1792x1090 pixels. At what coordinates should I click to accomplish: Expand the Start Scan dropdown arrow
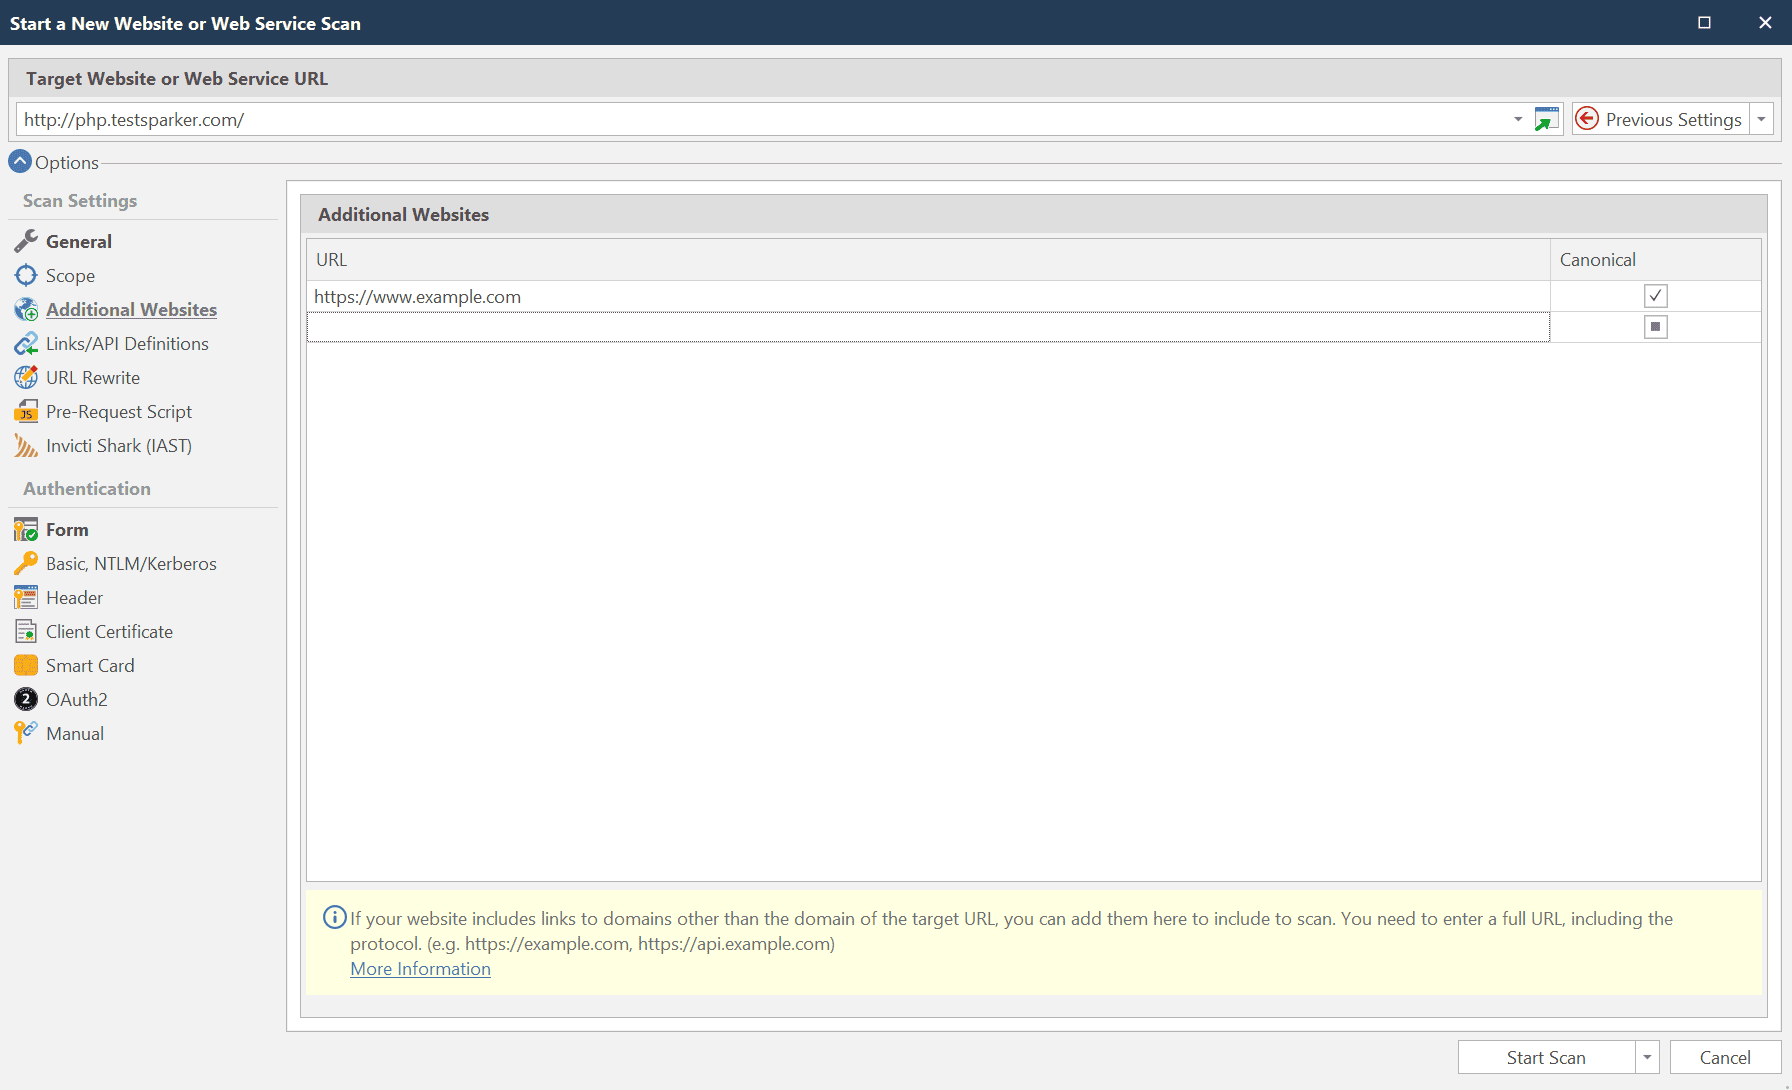click(x=1647, y=1057)
